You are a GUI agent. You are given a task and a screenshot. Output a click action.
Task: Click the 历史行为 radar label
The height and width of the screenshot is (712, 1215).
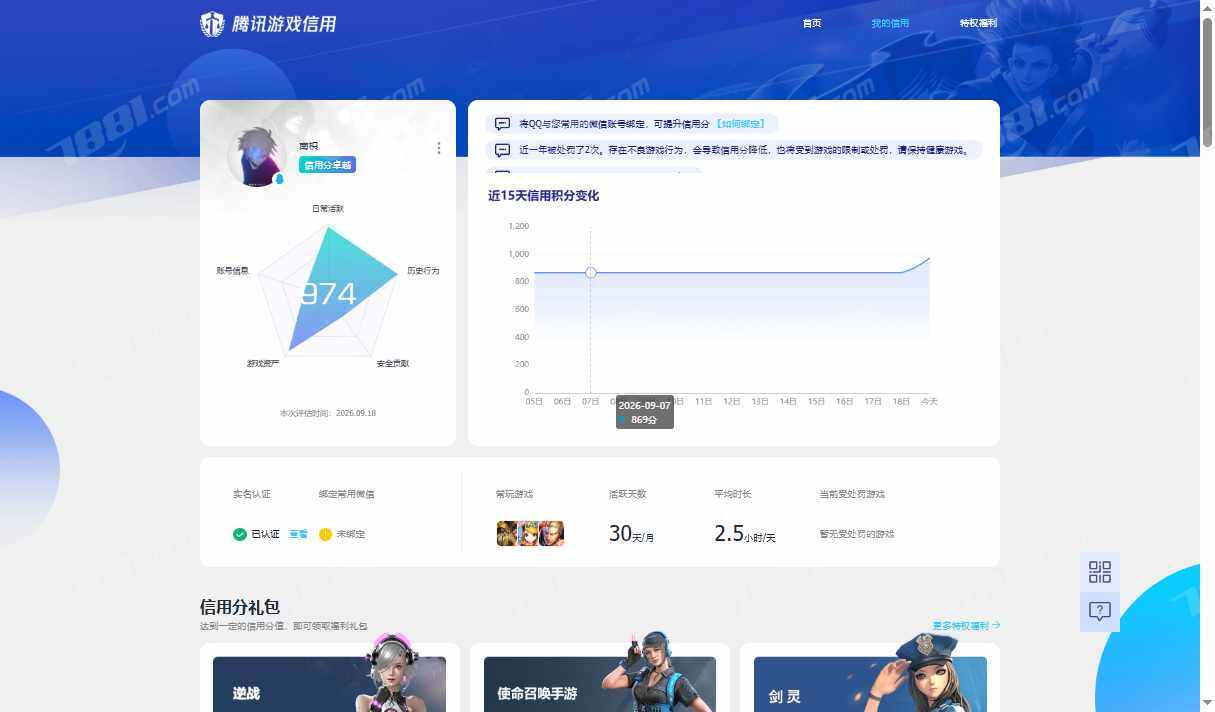pyautogui.click(x=423, y=271)
